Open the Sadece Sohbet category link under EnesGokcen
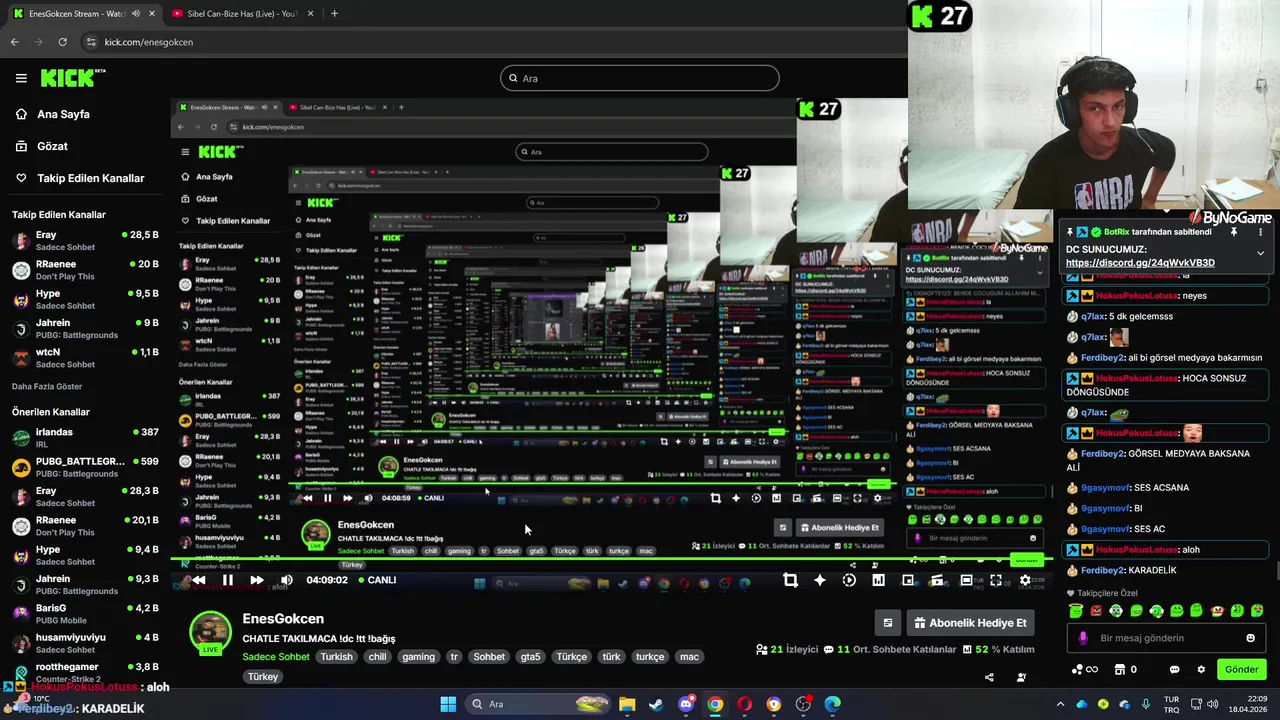Viewport: 1280px width, 720px height. click(x=276, y=657)
